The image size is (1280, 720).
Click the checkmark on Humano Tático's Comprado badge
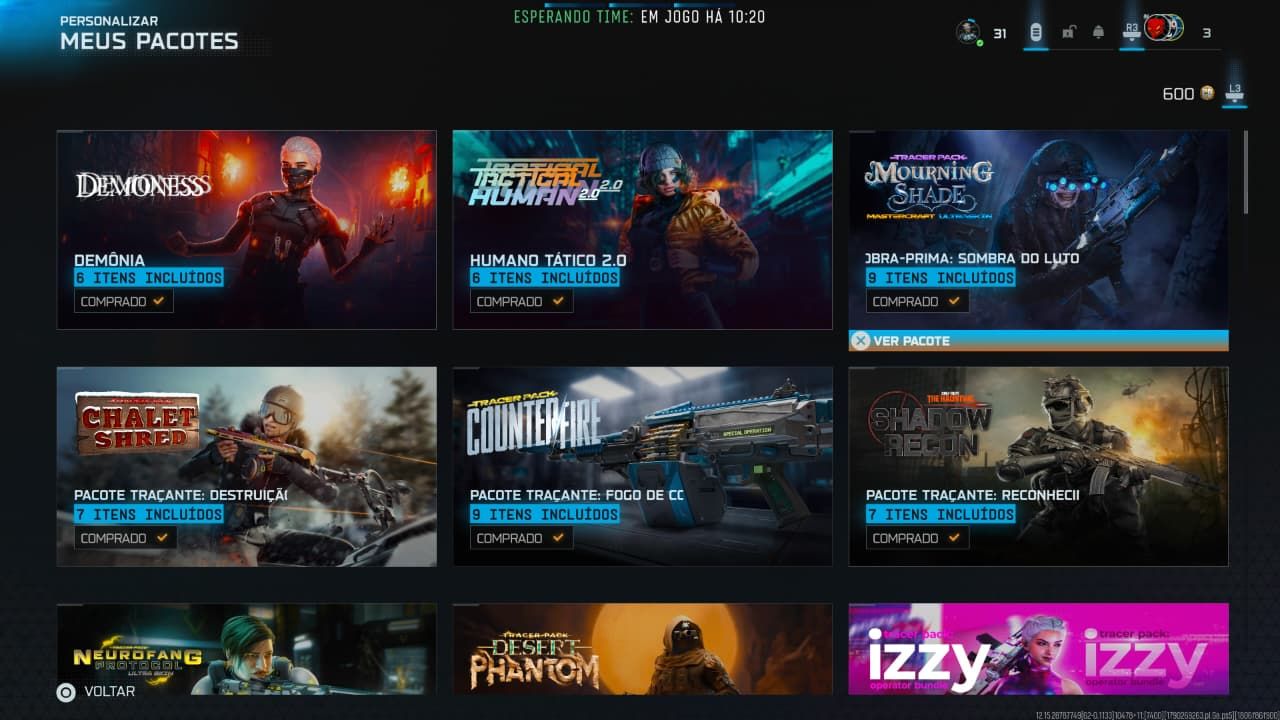click(x=558, y=300)
